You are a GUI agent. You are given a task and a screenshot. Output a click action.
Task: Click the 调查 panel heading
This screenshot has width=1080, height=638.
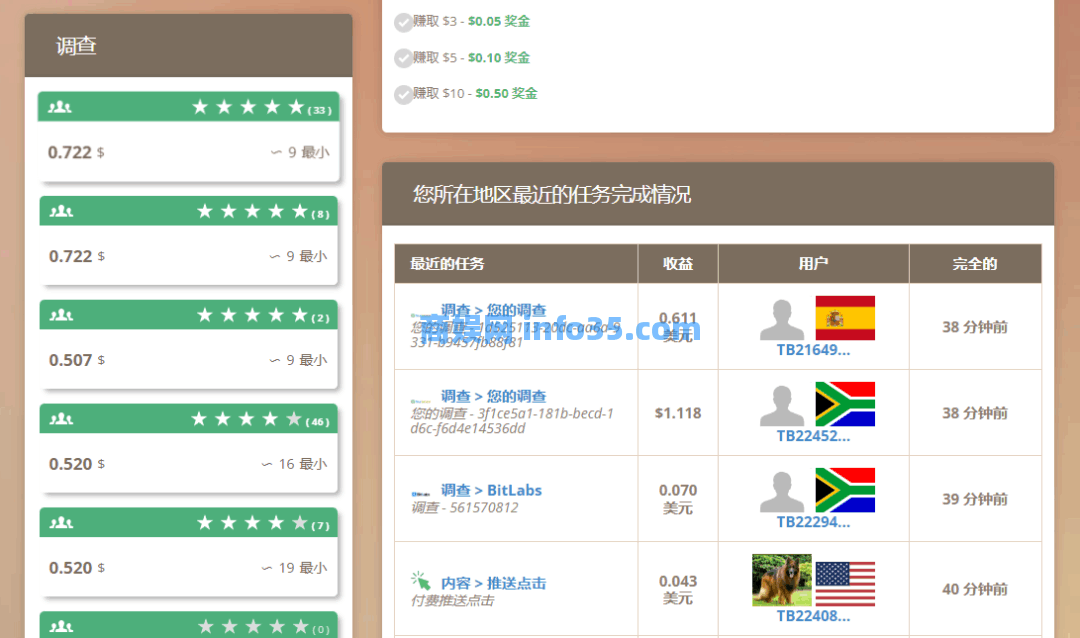(76, 46)
